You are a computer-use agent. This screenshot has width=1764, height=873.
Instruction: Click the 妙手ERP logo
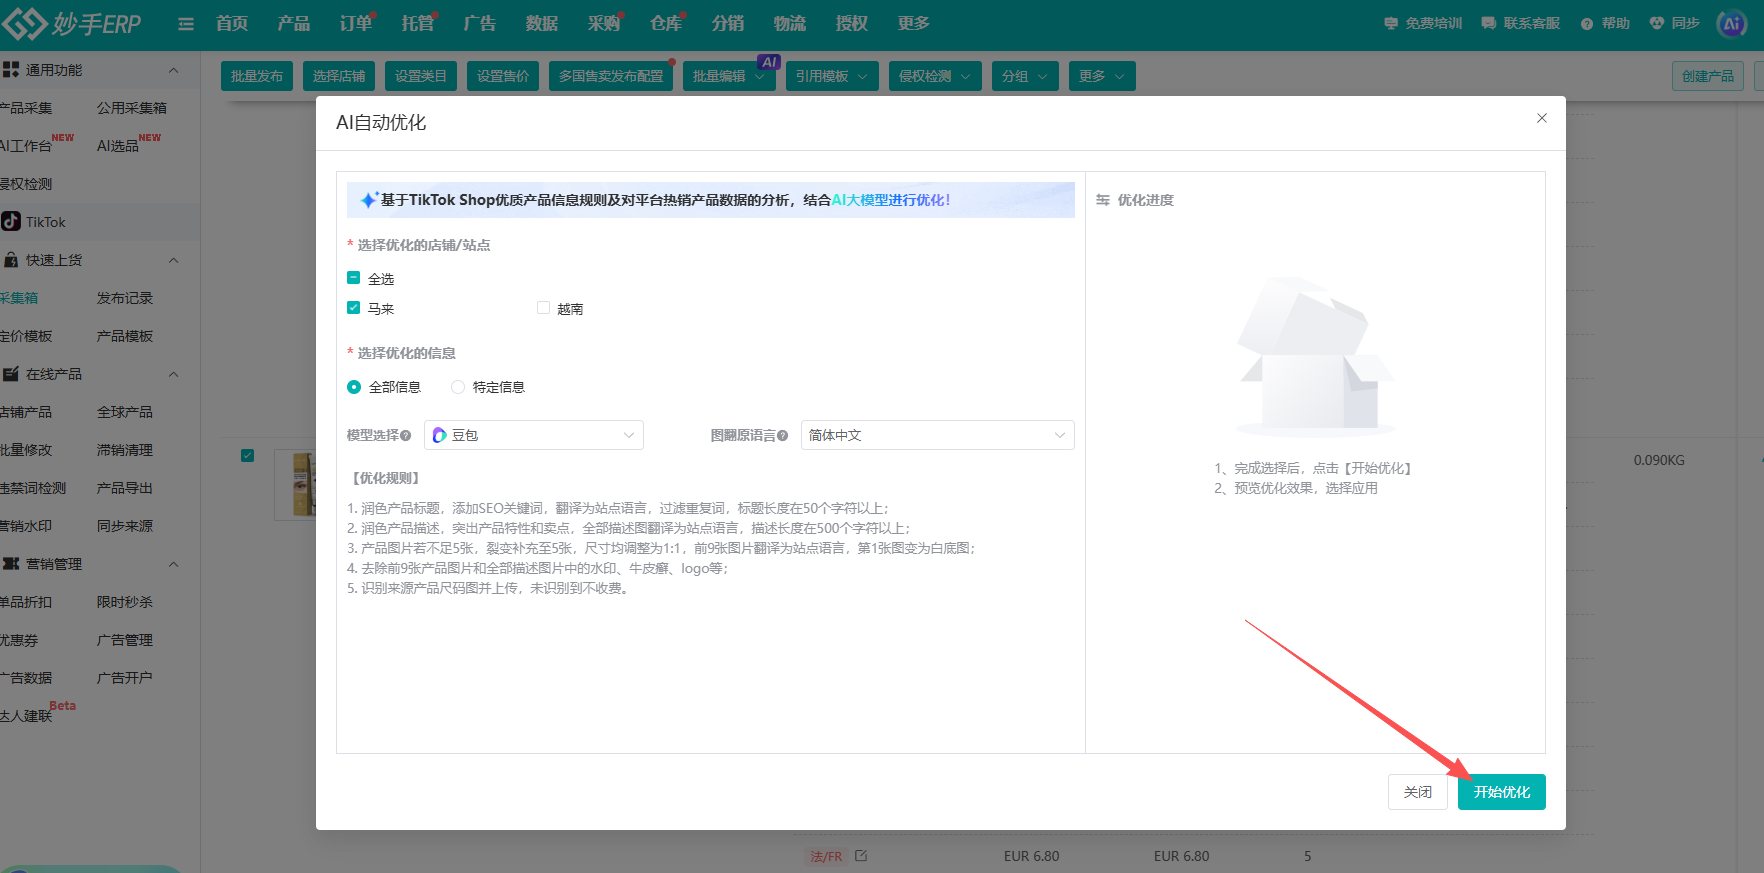tap(72, 23)
